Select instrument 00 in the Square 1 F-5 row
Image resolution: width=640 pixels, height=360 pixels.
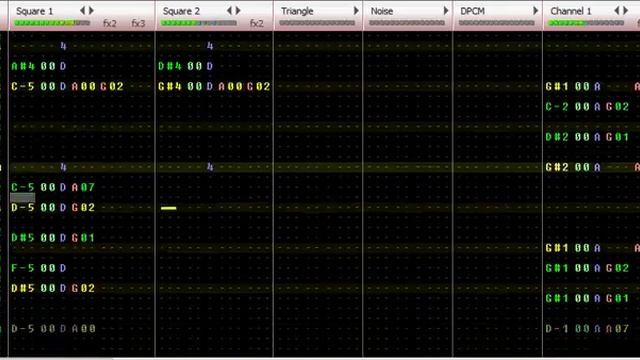(48, 268)
